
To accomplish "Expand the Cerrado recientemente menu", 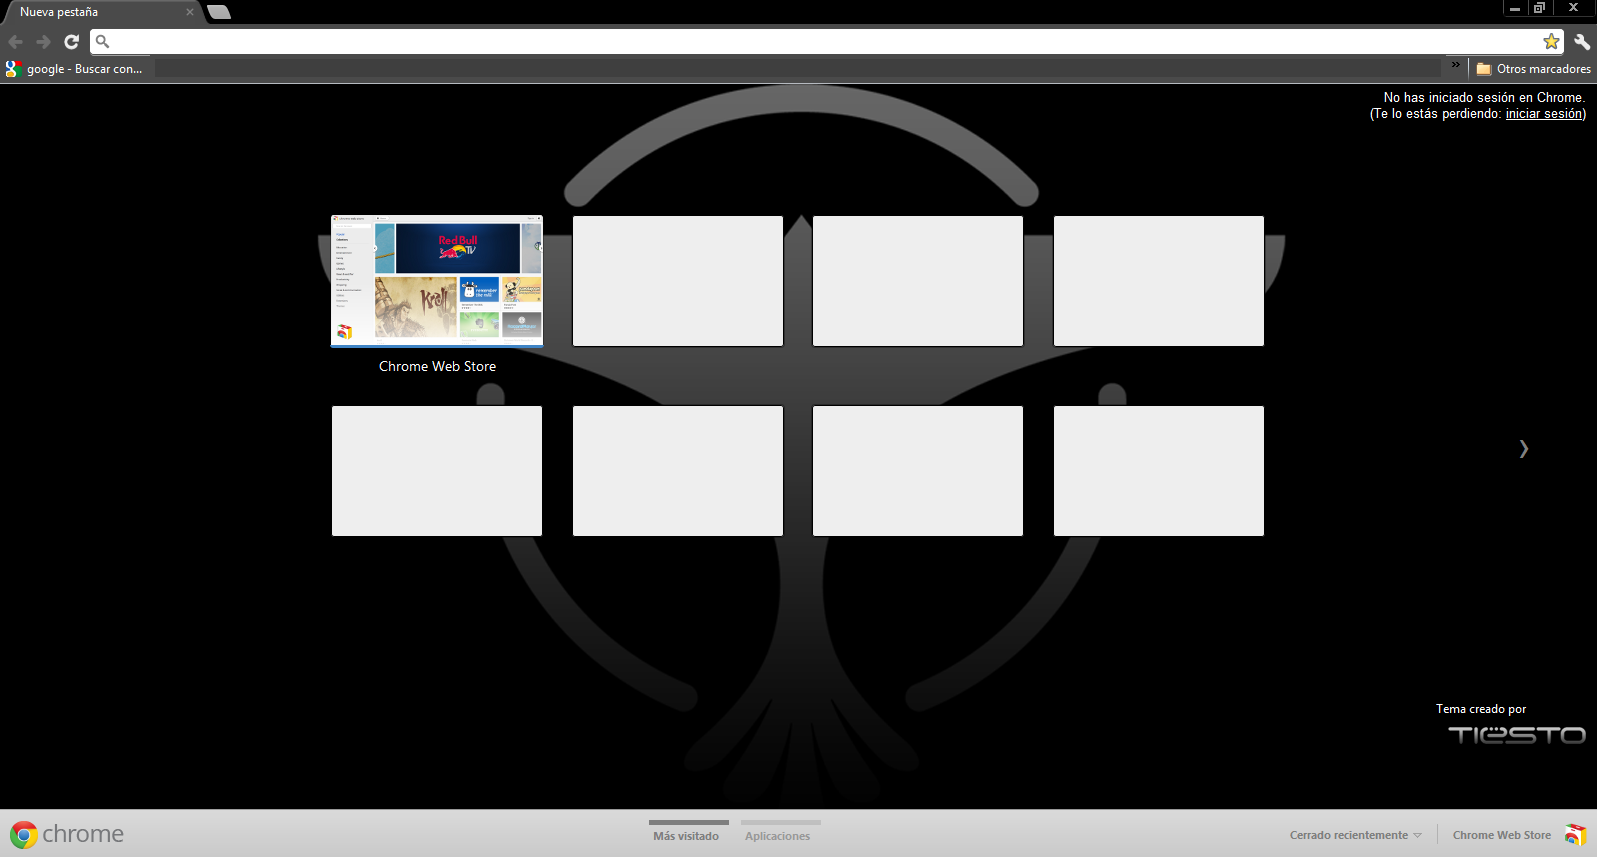I will coord(1355,835).
